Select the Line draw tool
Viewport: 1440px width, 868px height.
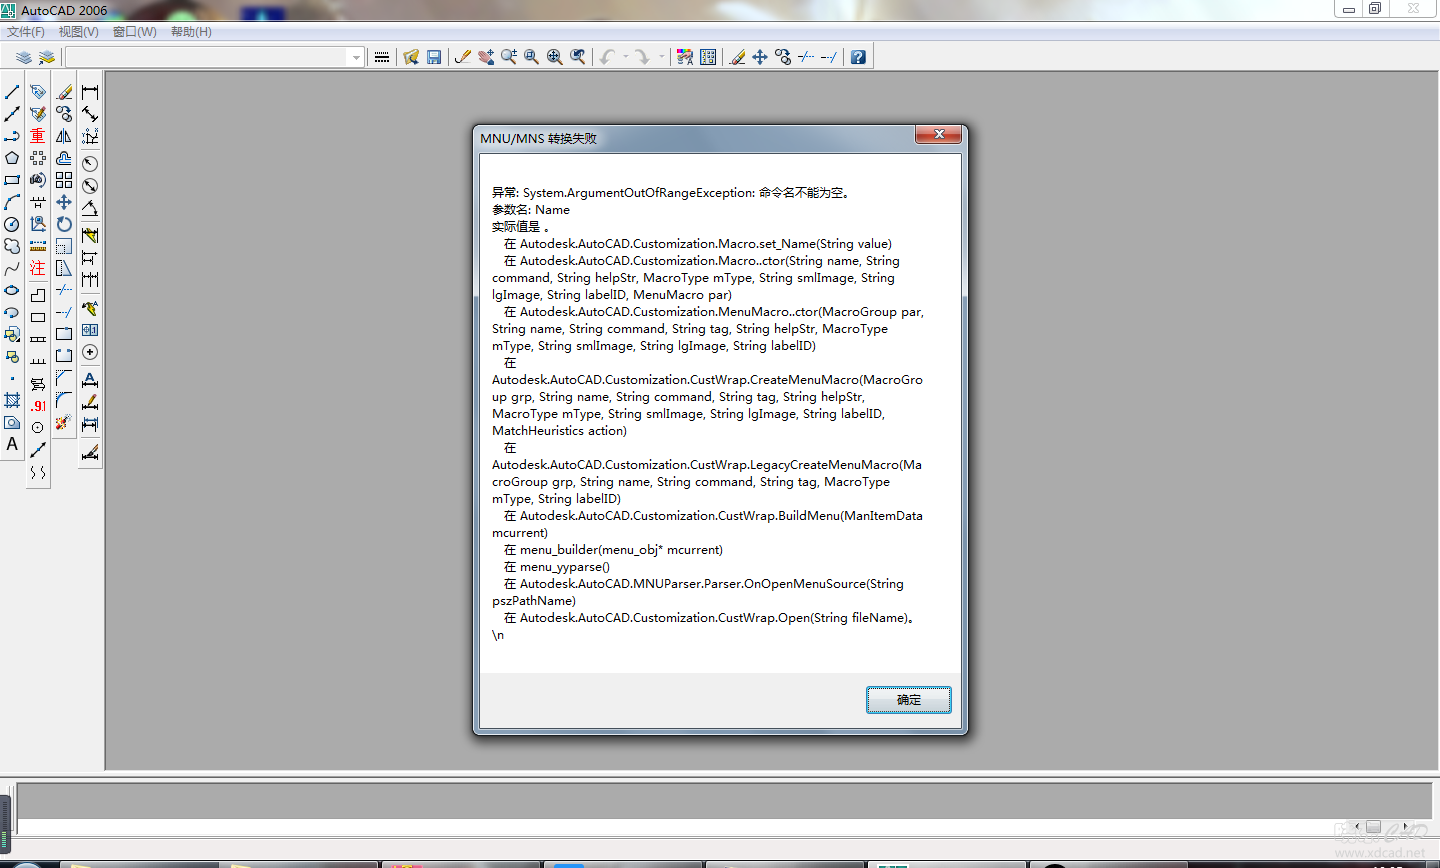12,92
